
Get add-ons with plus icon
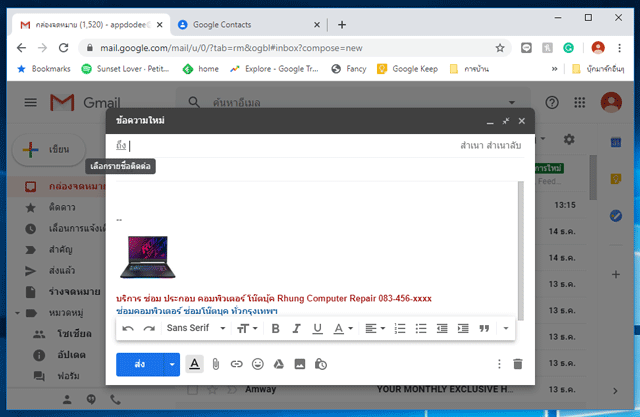coord(616,275)
